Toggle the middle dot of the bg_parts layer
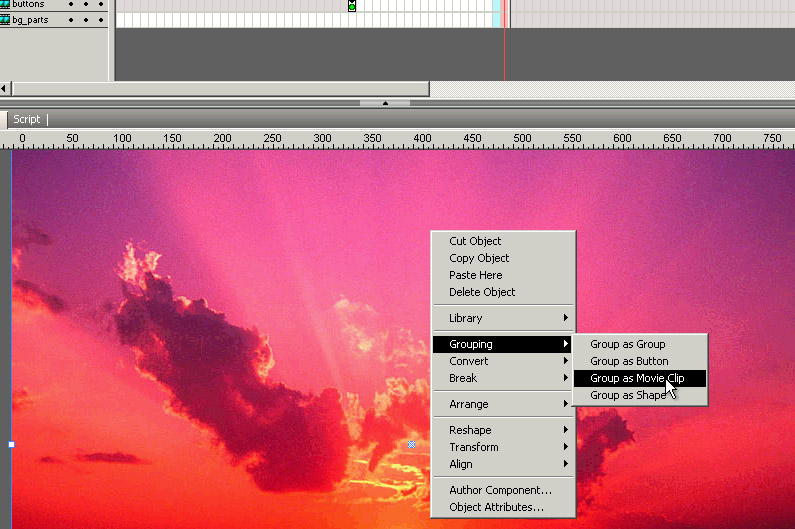The width and height of the screenshot is (795, 529). [86, 20]
